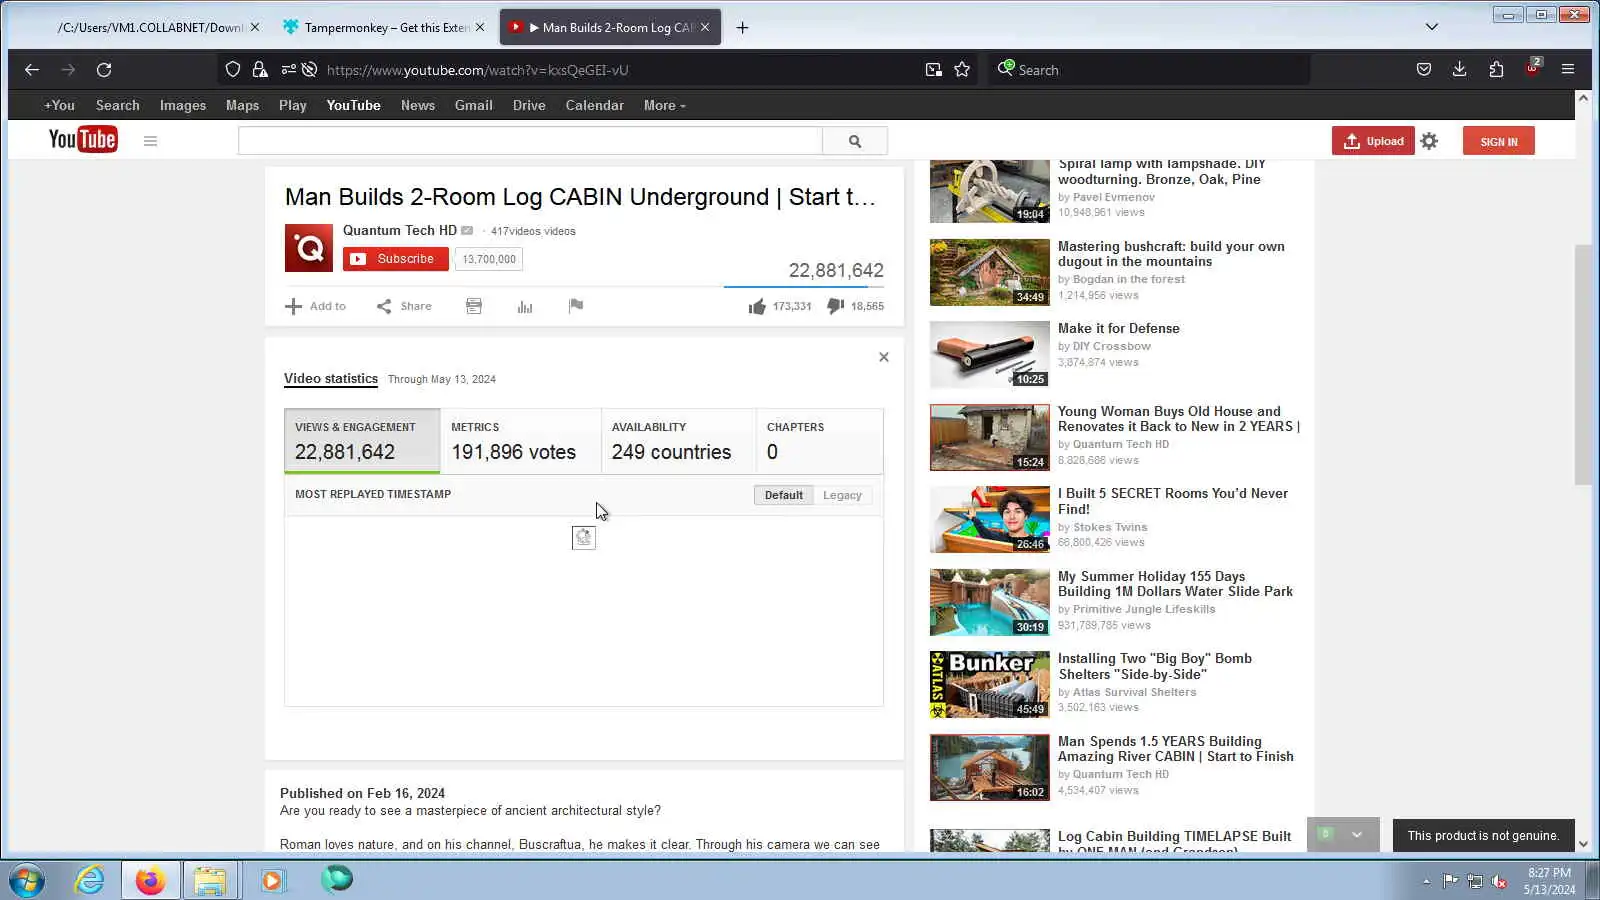
Task: Dislike the video with thumbs down
Action: coord(836,306)
